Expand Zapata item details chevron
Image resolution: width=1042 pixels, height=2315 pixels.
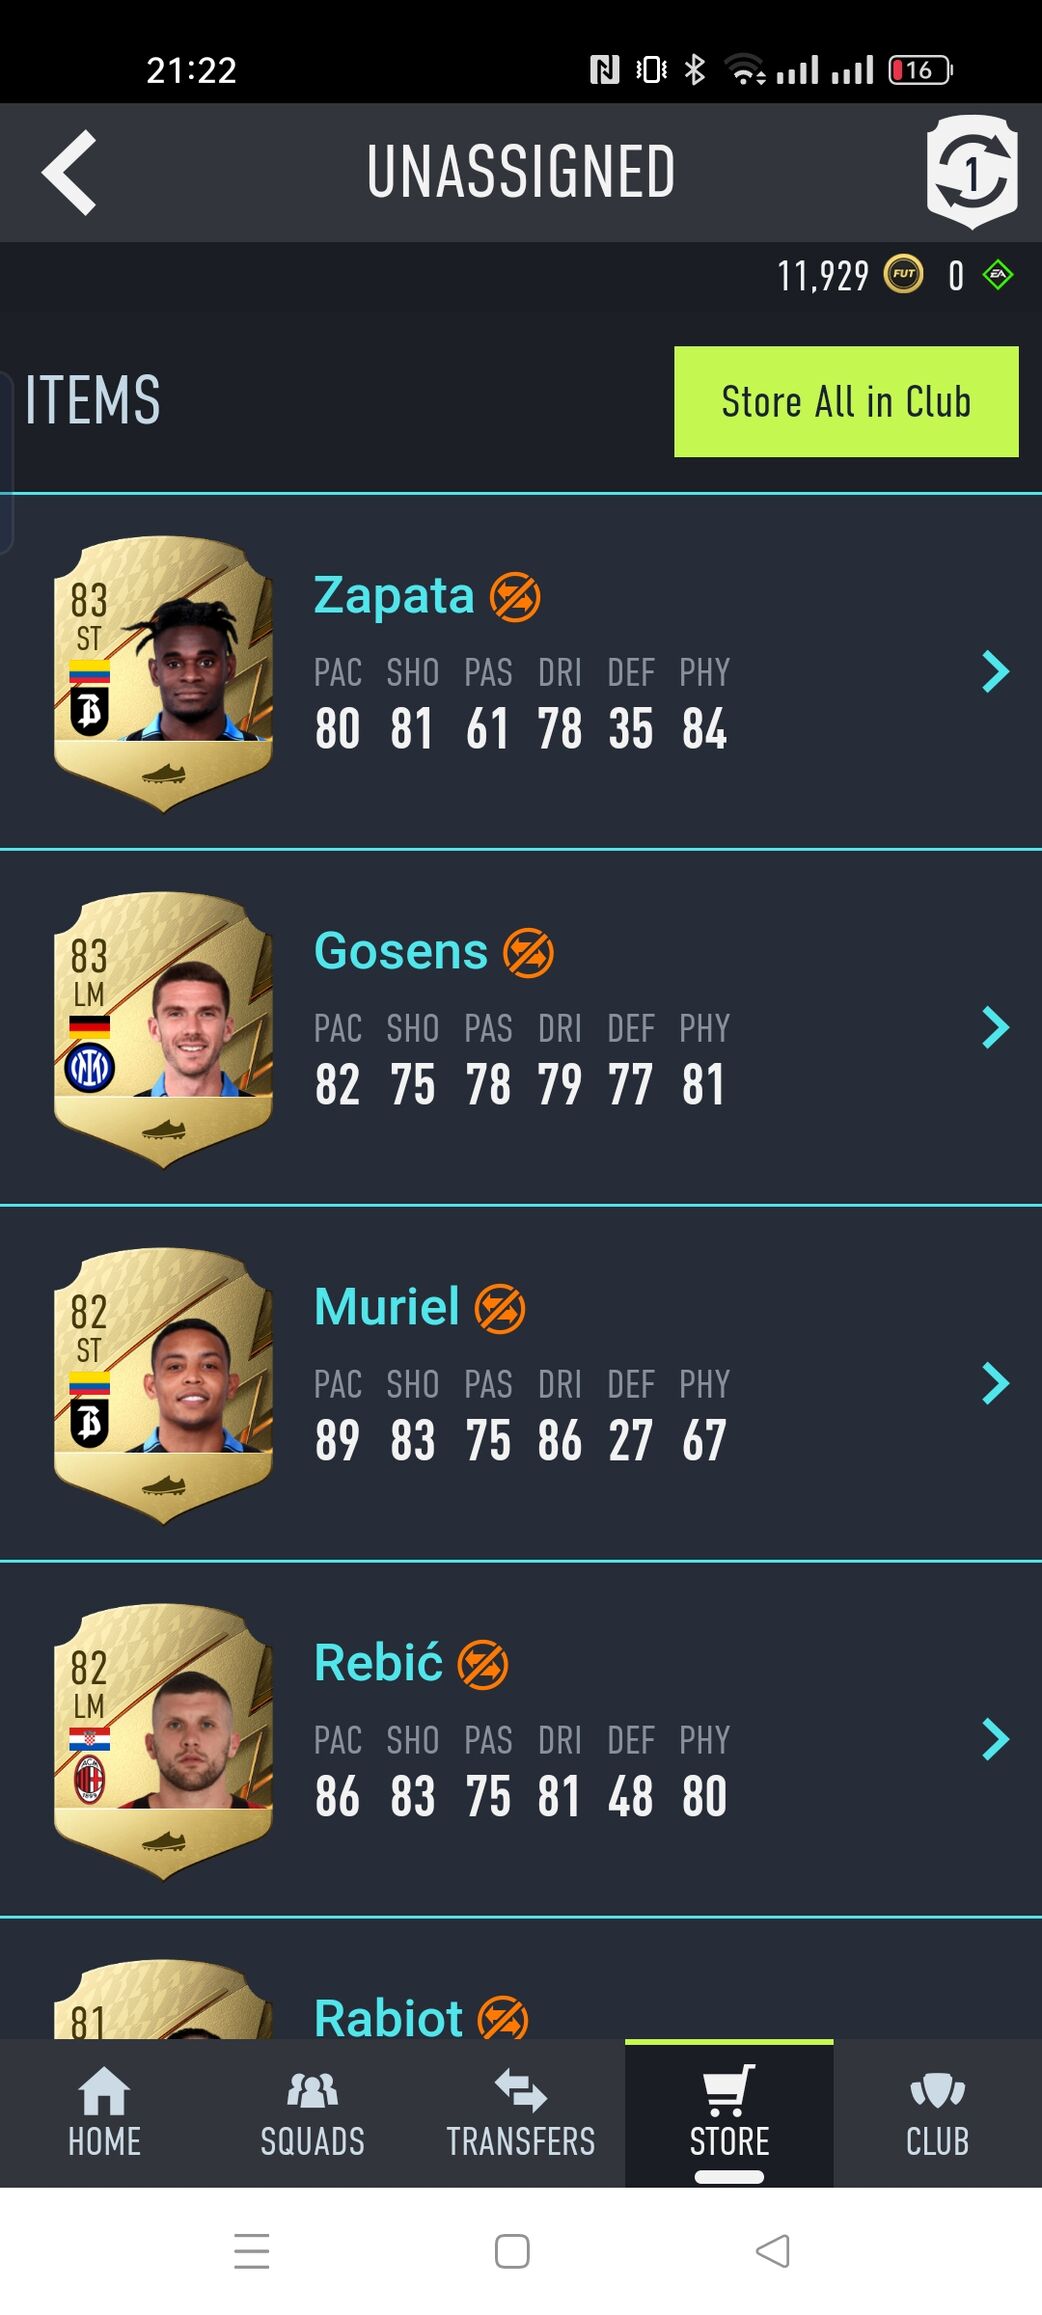tap(995, 672)
